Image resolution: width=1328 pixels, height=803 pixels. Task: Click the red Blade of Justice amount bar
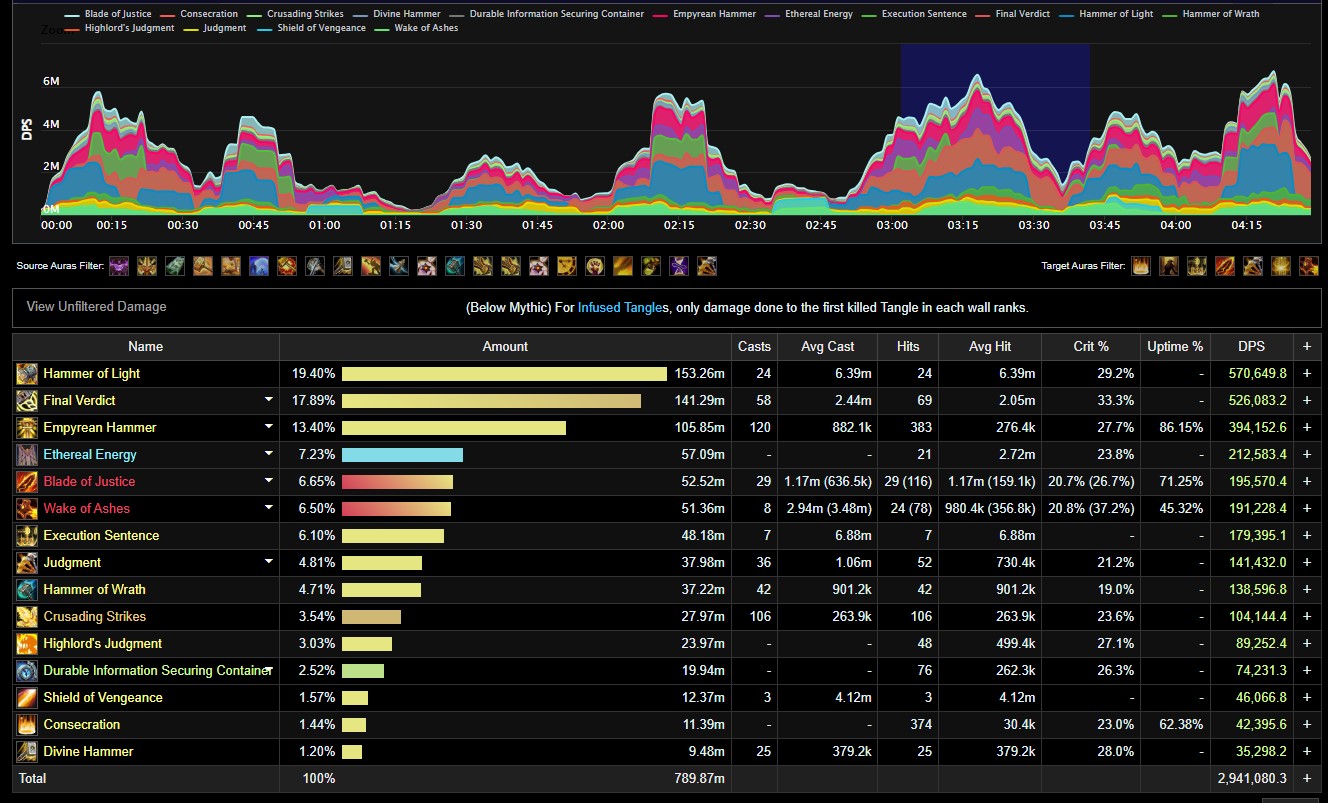(x=397, y=481)
